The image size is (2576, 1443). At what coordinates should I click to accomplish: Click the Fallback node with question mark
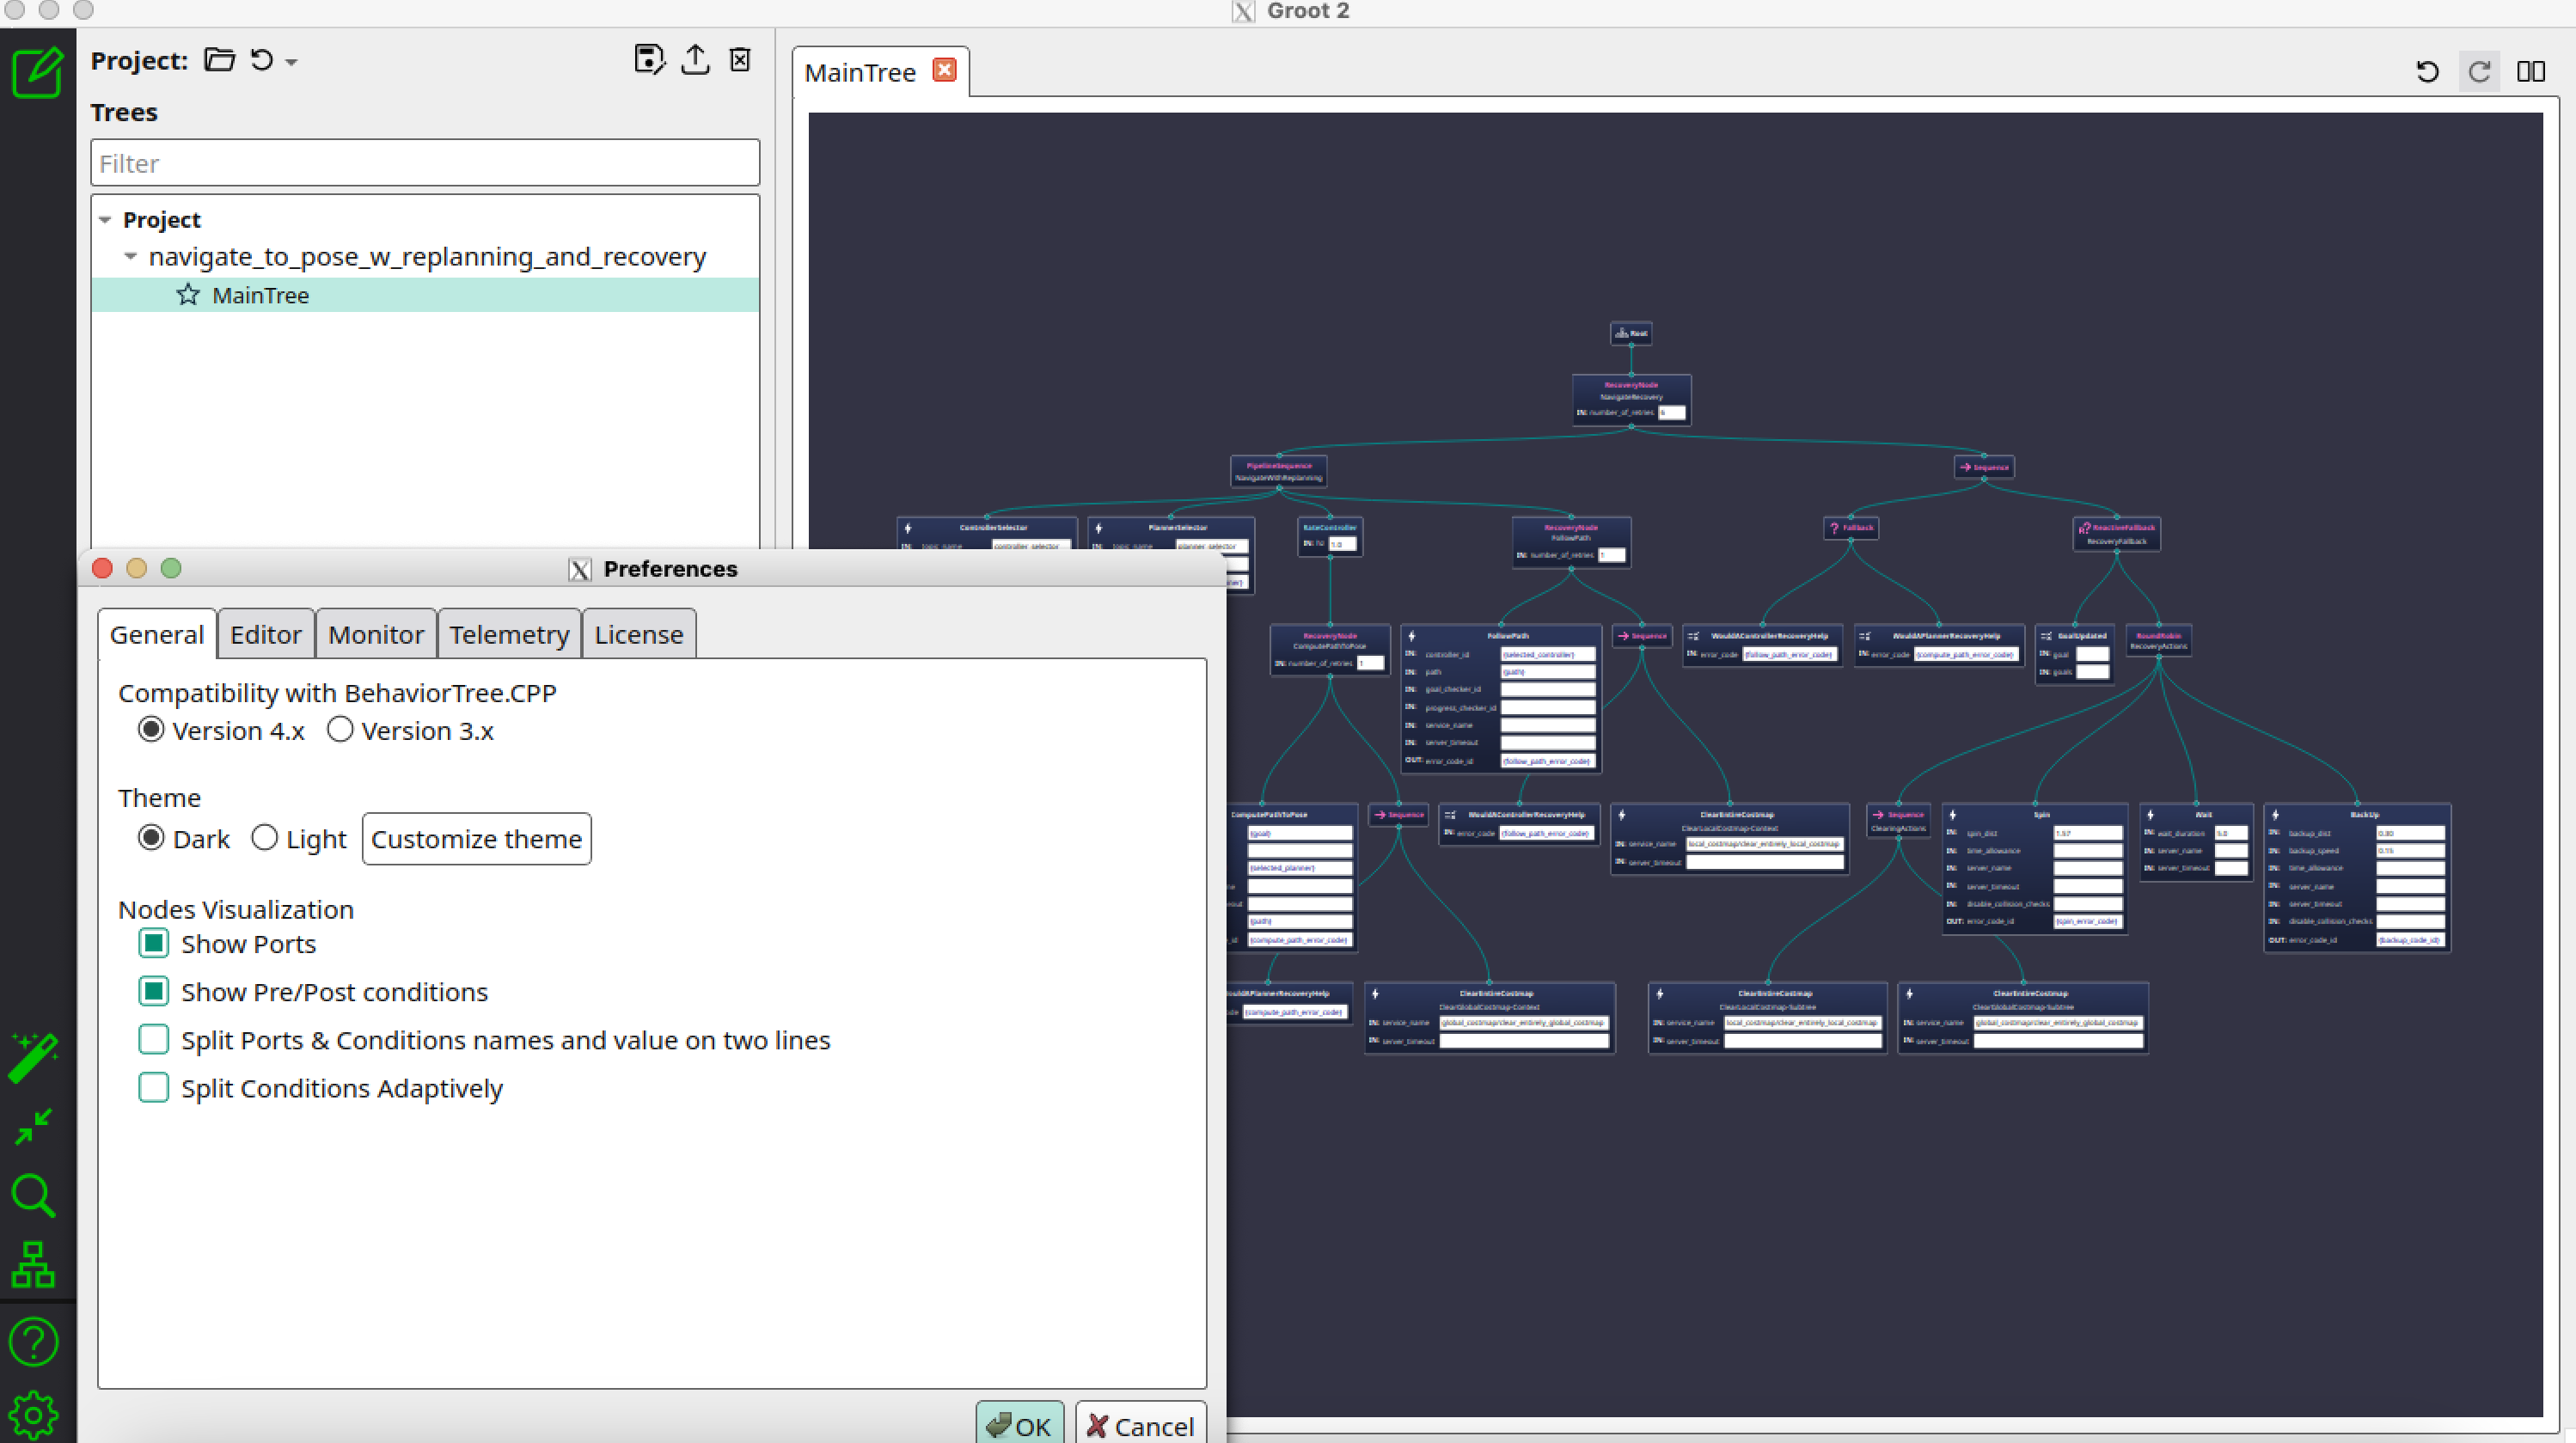click(1851, 527)
